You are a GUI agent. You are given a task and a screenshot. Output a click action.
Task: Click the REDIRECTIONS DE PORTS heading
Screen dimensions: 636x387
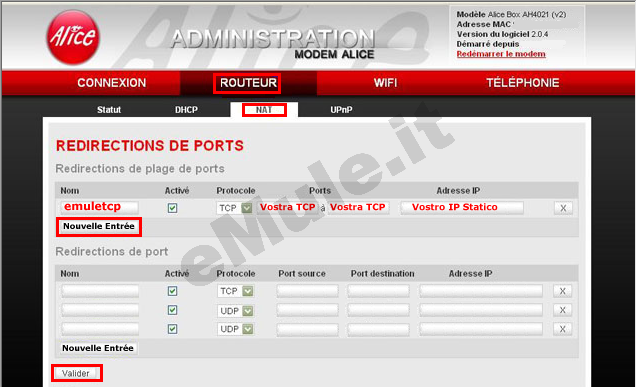(x=150, y=146)
